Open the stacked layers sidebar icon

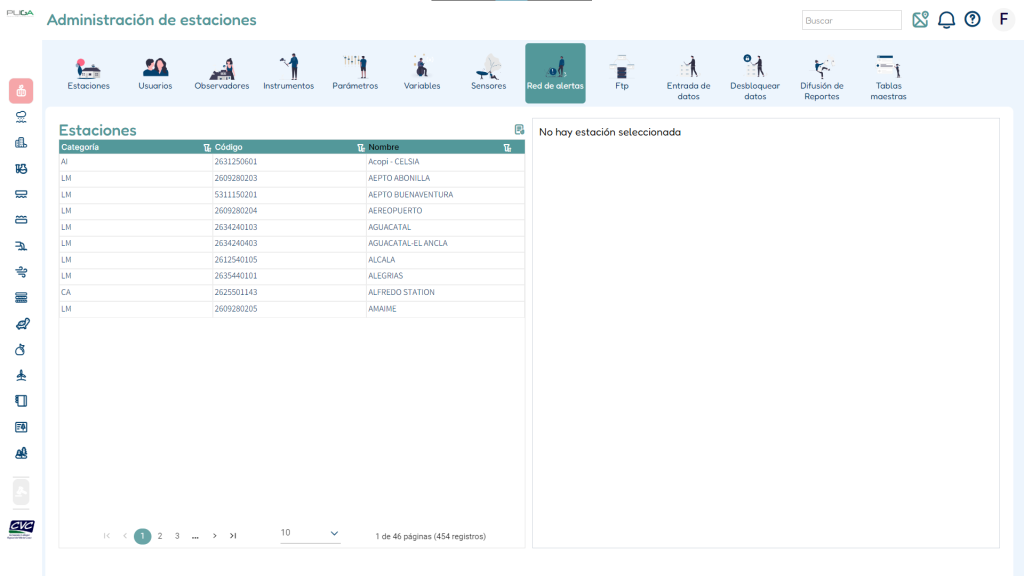coord(21,298)
